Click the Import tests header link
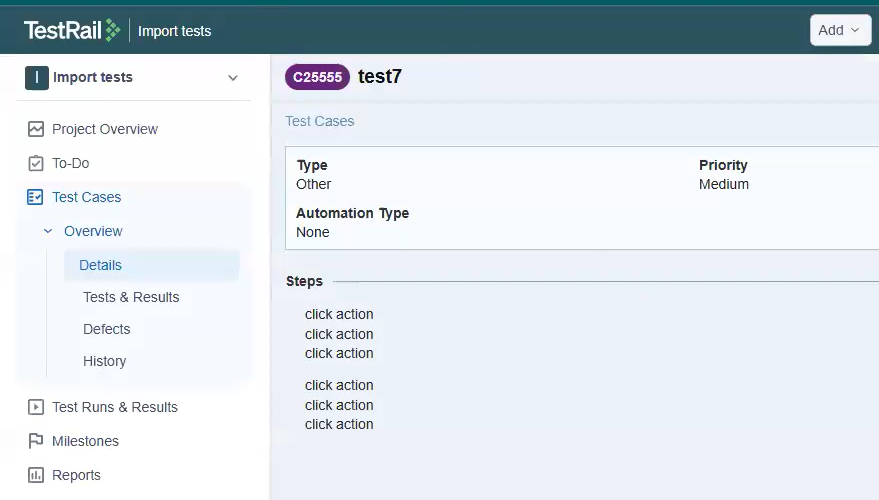Screen dimensions: 879x500 [x=175, y=31]
